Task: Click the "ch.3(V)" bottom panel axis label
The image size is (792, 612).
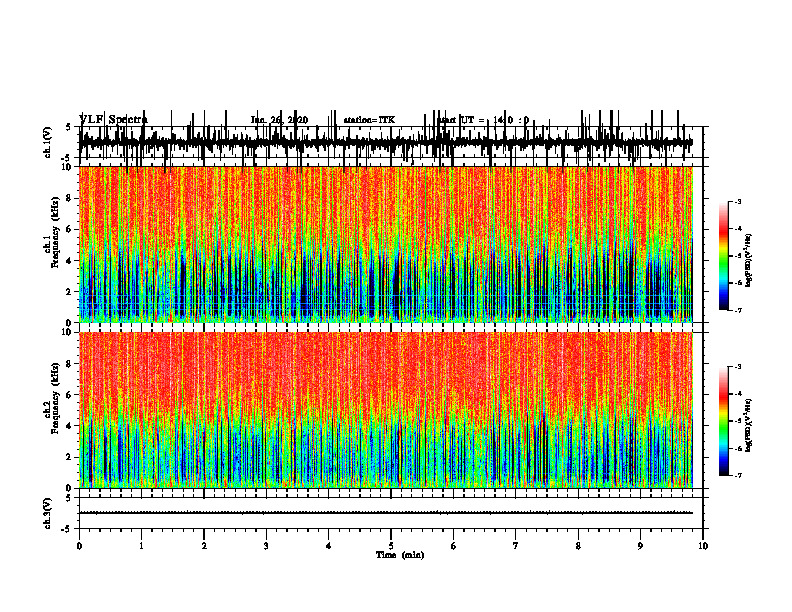Action: 48,514
